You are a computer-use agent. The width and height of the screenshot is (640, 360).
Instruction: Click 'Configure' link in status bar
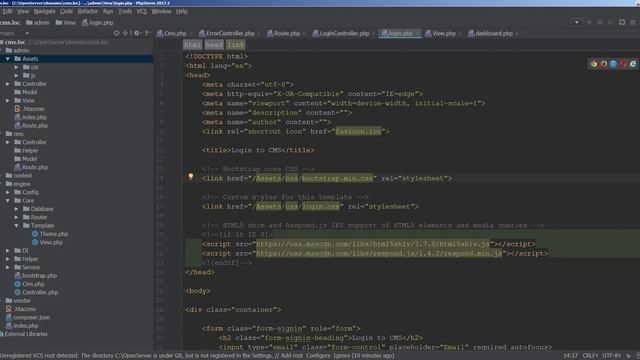pyautogui.click(x=318, y=356)
